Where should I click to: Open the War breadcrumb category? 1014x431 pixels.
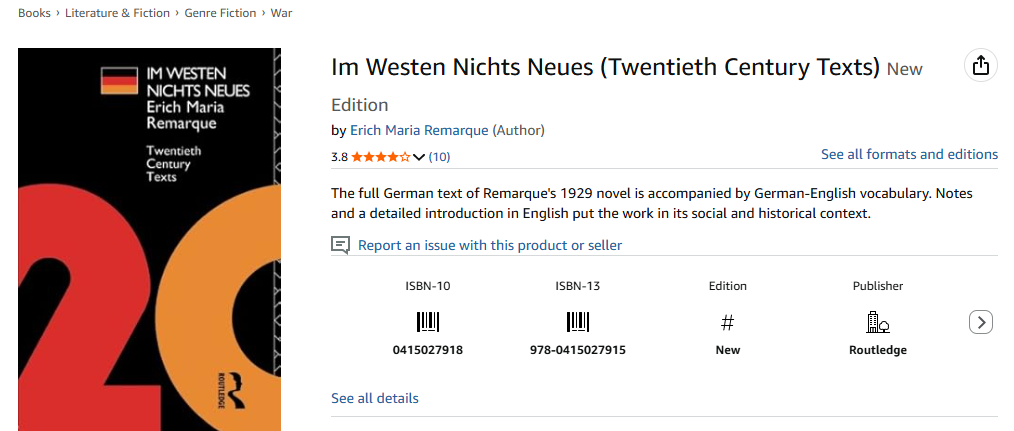[x=282, y=13]
